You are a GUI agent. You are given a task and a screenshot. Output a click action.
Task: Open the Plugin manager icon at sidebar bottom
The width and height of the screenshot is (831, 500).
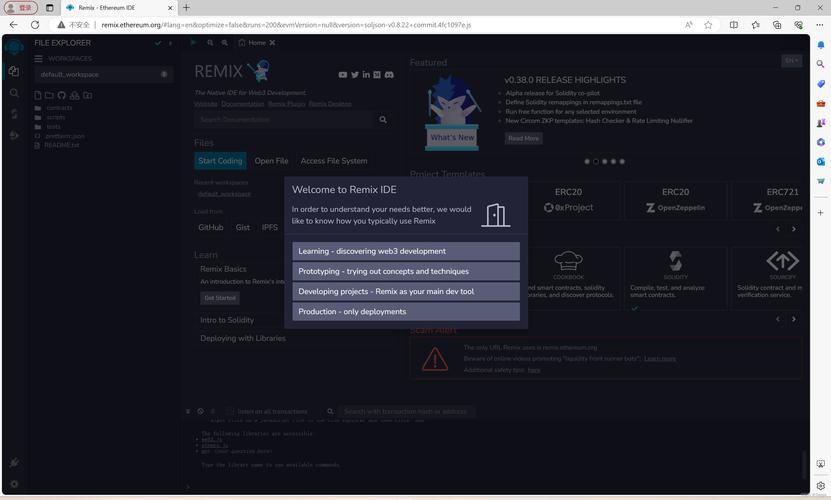[x=14, y=463]
